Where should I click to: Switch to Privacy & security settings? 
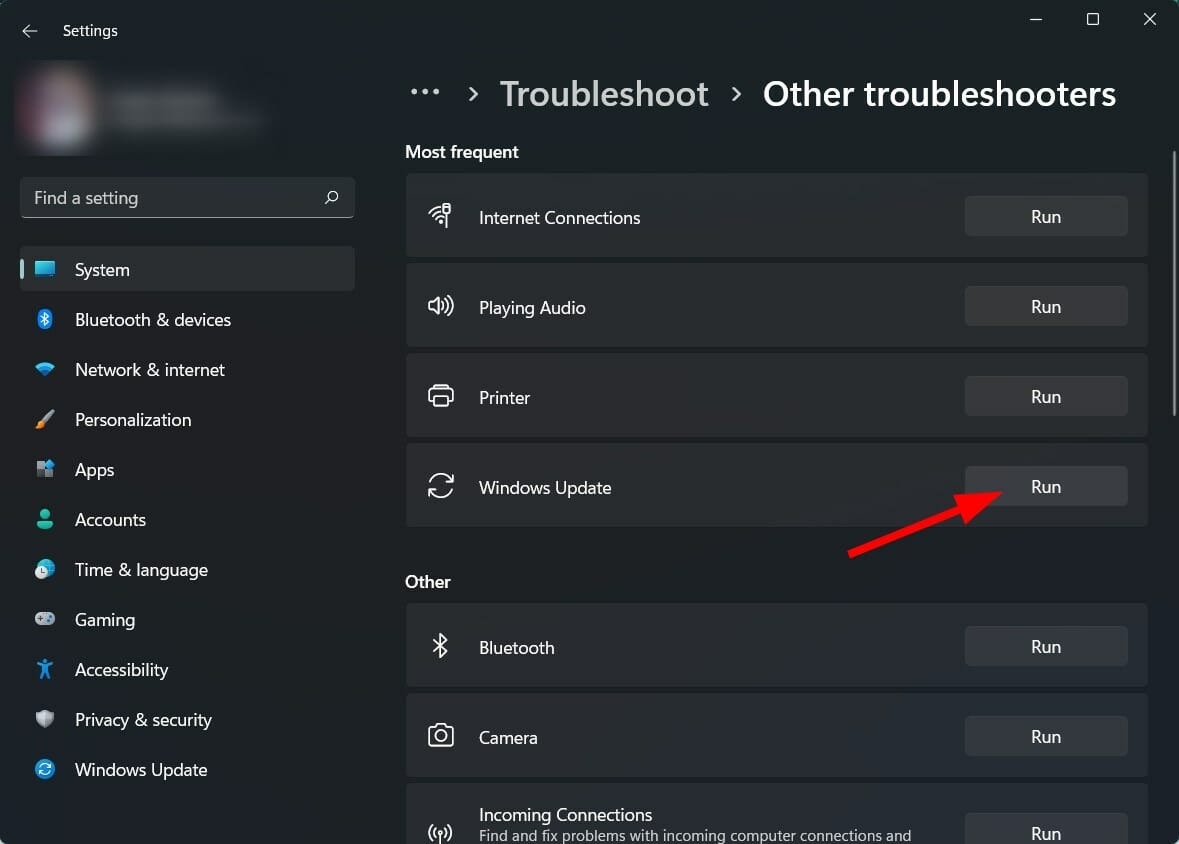click(x=143, y=719)
